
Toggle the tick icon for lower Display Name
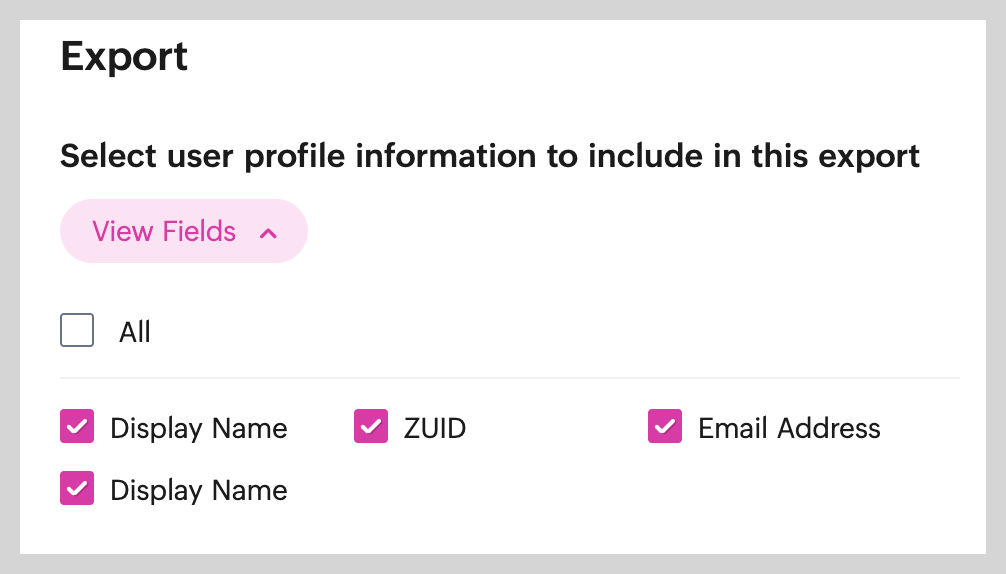[77, 489]
